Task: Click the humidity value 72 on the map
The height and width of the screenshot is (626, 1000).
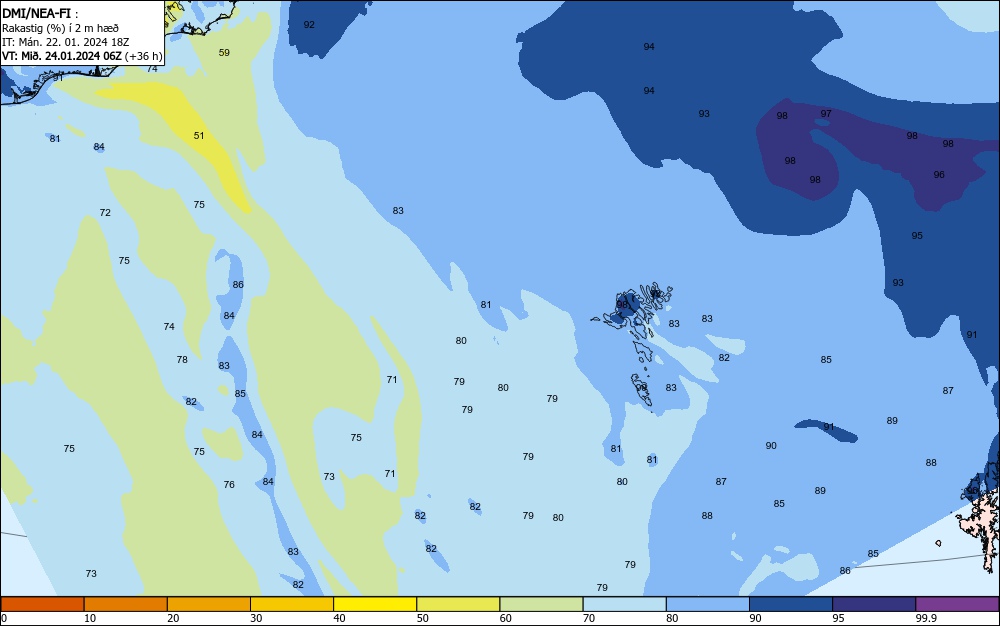Action: click(x=105, y=212)
